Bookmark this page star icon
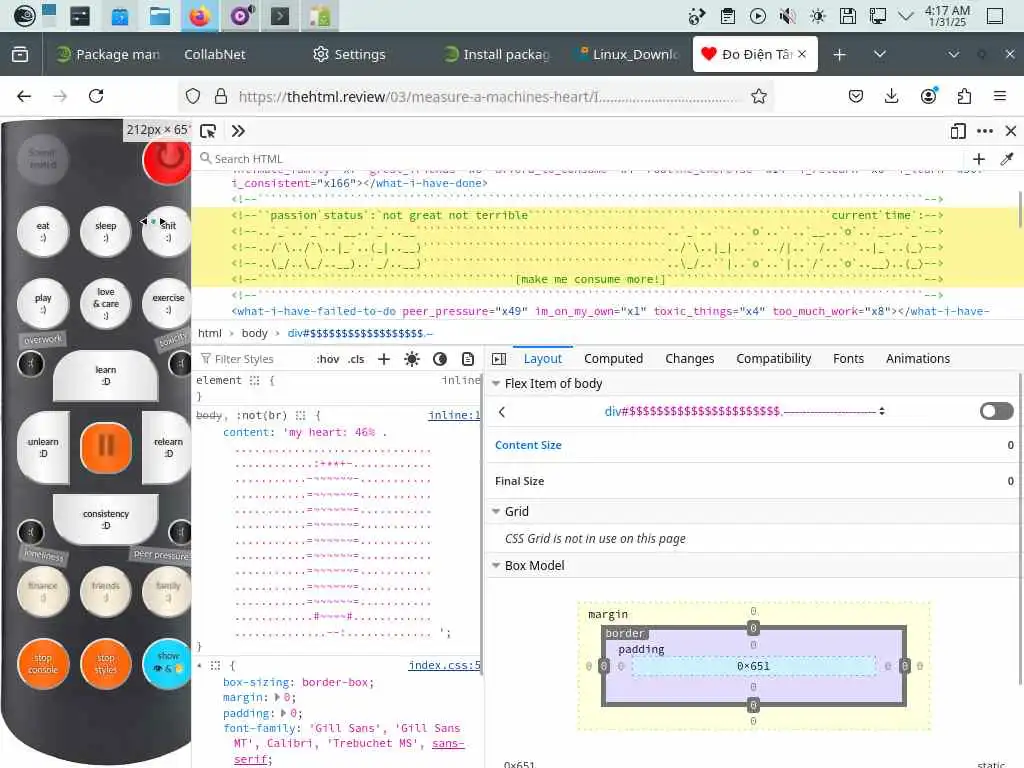 (759, 97)
